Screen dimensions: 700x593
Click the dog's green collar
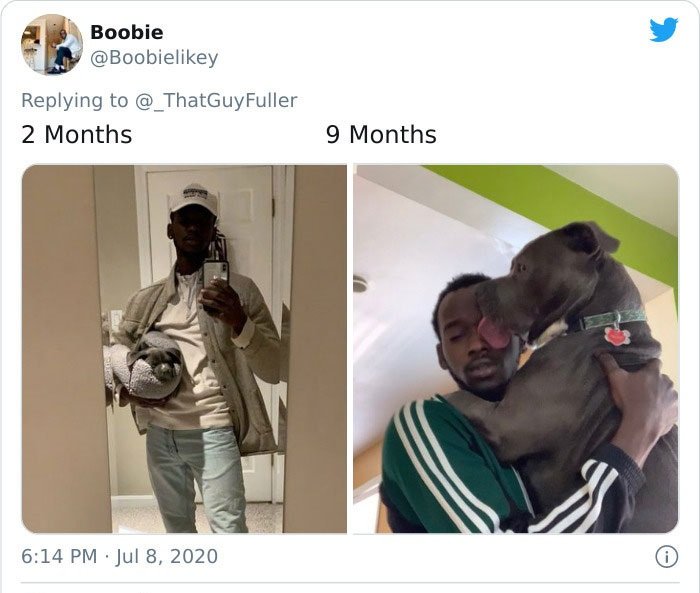tap(614, 319)
